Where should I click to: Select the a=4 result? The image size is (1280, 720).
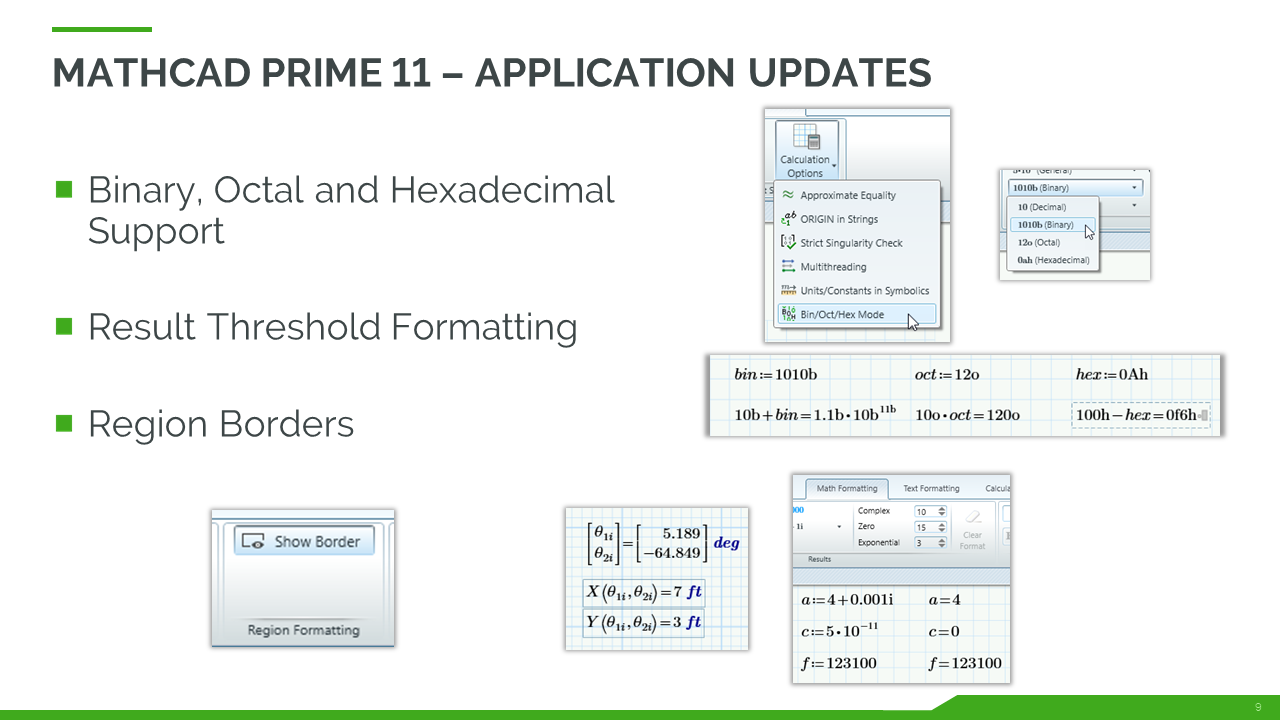click(945, 600)
